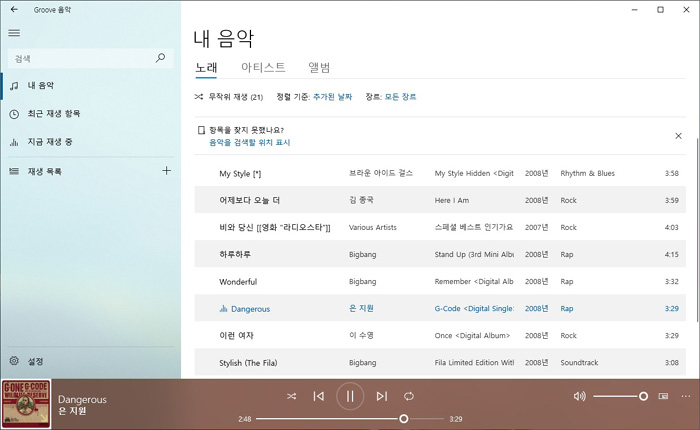This screenshot has height=430, width=700.
Task: Click 음악을 검색할 위치 표시 link
Action: coord(250,142)
